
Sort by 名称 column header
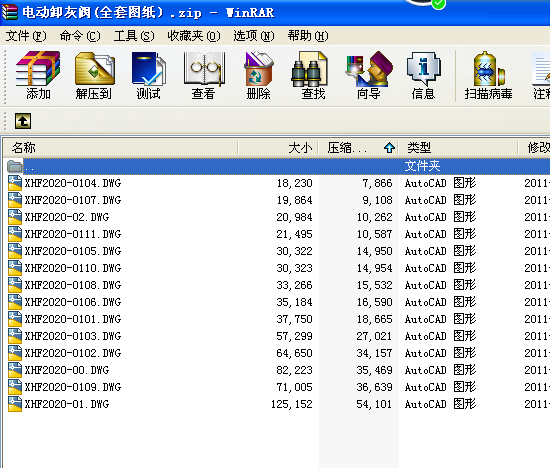tap(121, 148)
